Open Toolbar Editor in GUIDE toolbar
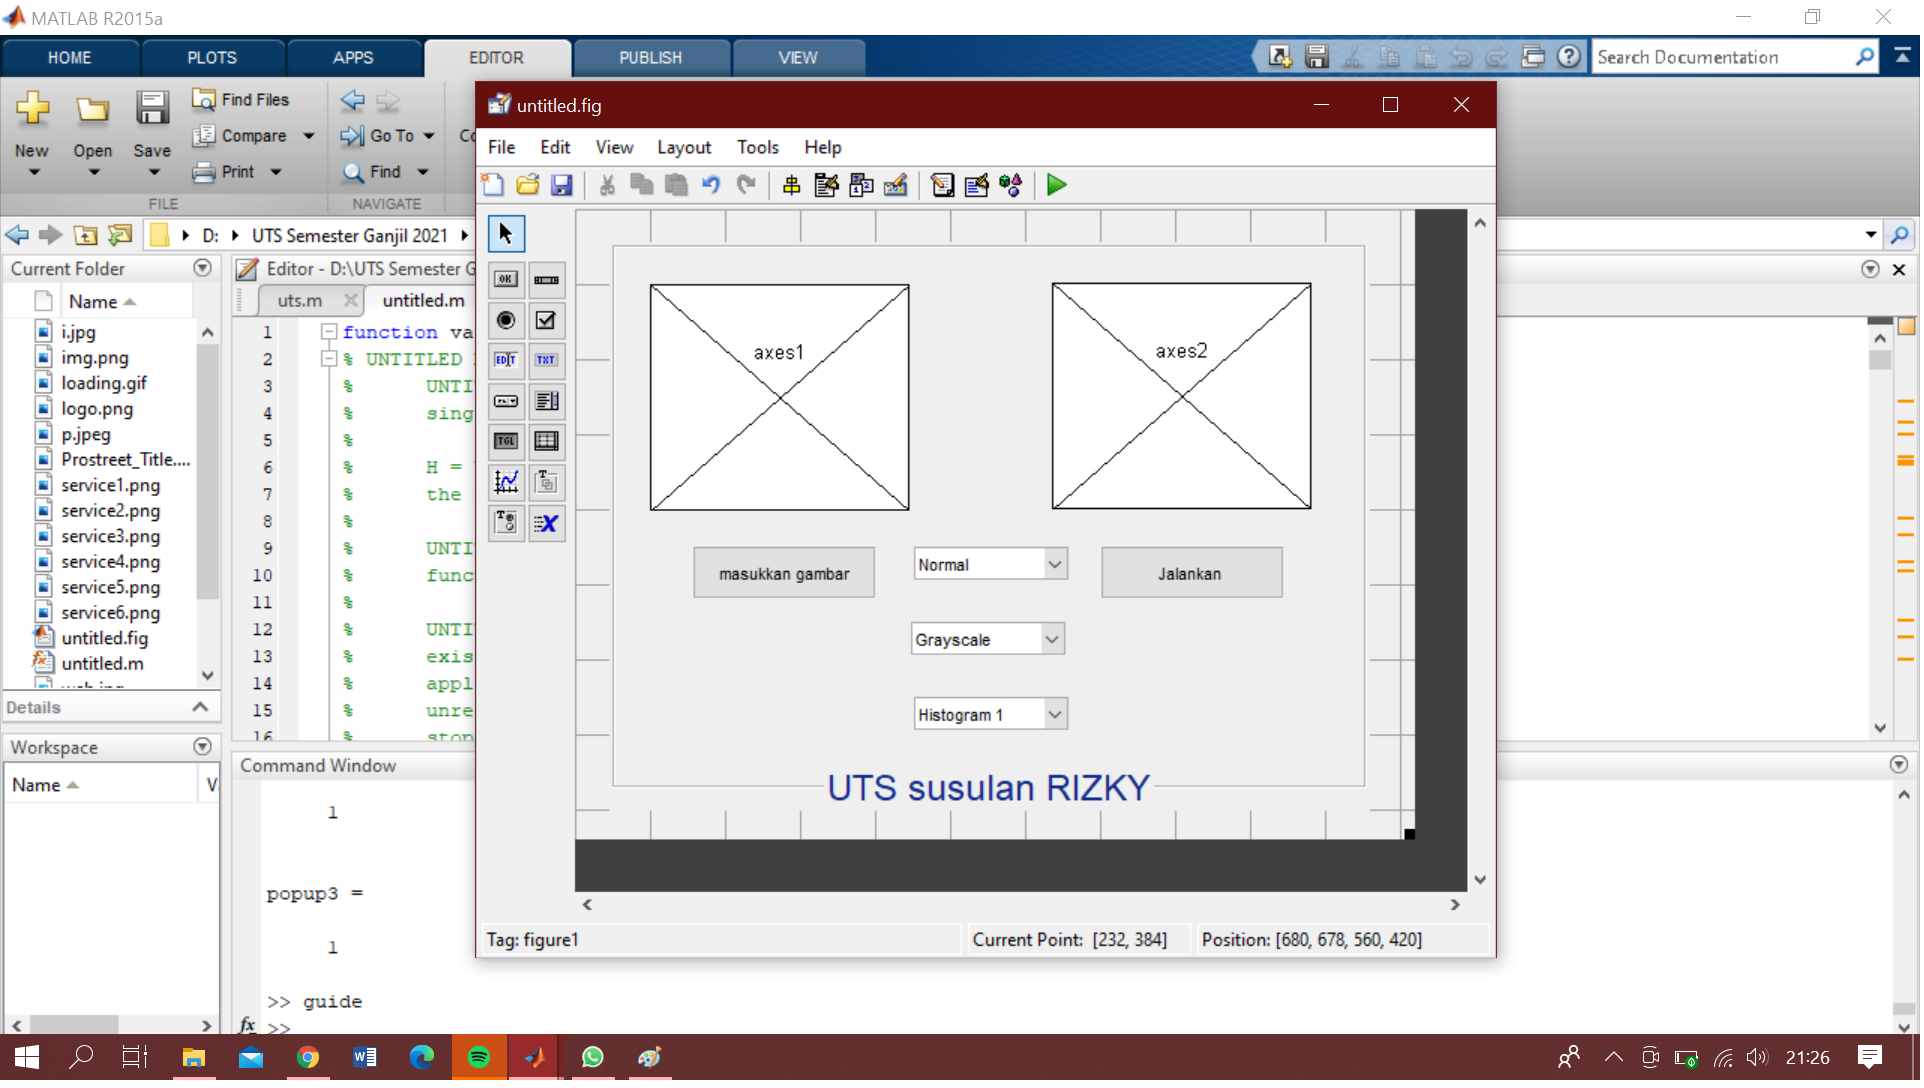1924x1088 pixels. click(x=895, y=185)
